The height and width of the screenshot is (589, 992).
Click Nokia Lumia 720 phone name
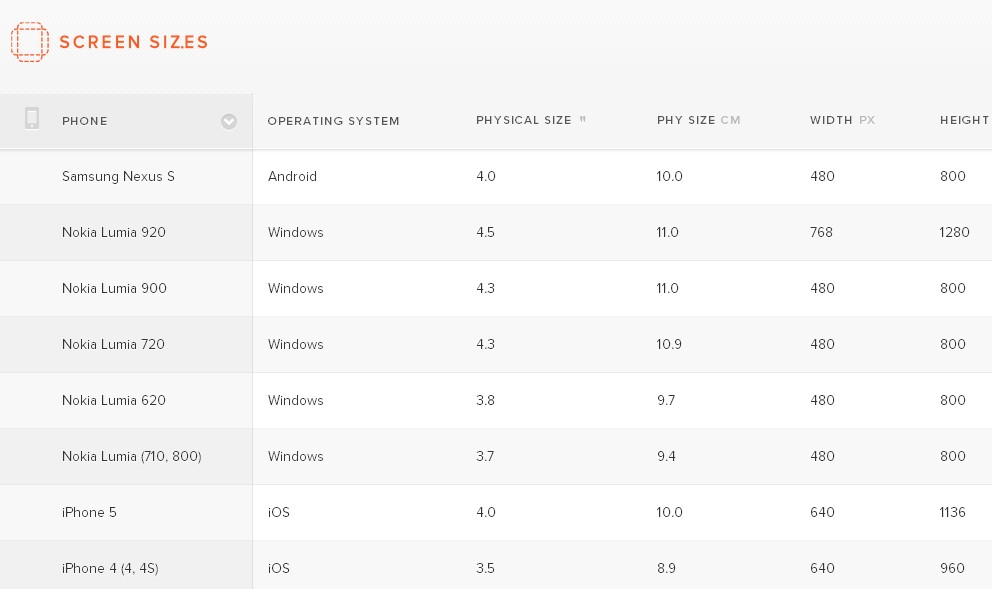113,344
